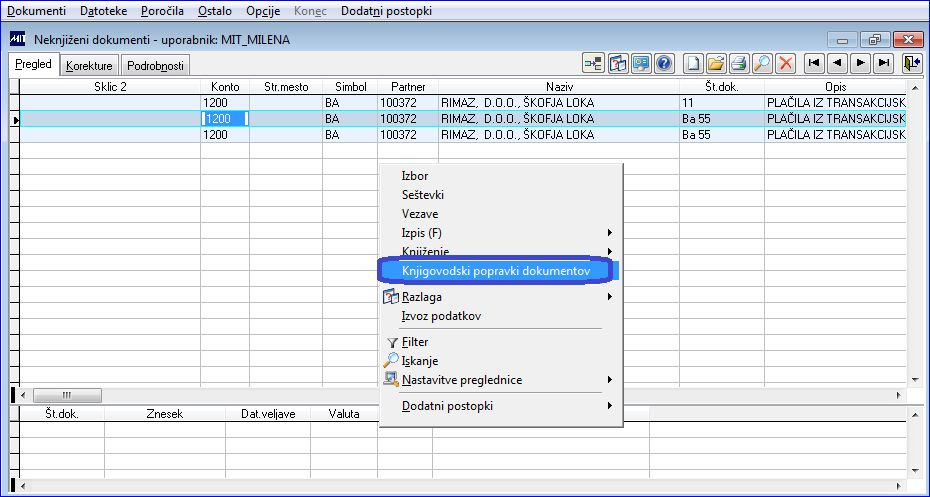Open the Datoteke menu
The width and height of the screenshot is (930, 497).
click(103, 11)
